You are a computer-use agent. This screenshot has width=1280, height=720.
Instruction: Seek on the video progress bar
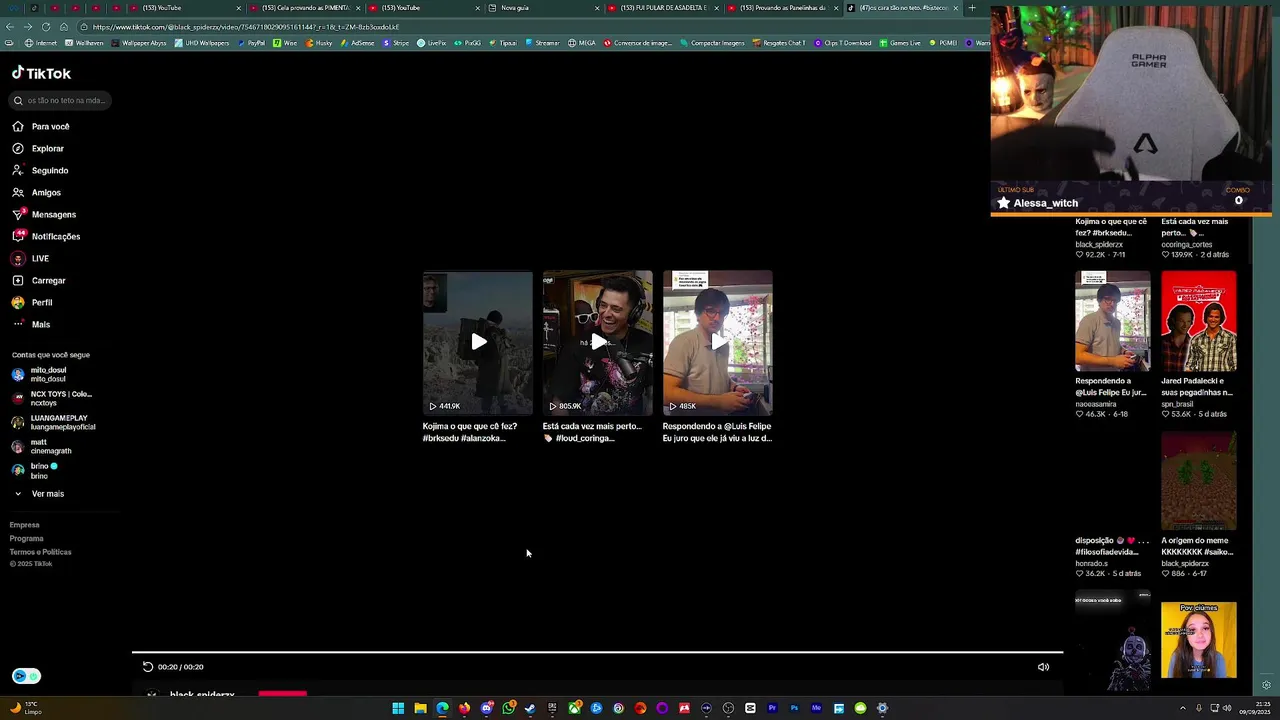pyautogui.click(x=597, y=652)
